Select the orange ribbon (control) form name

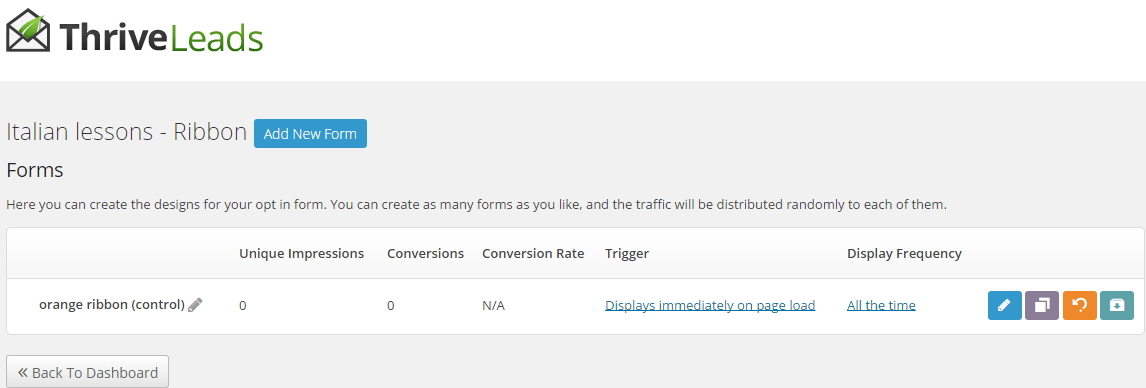(112, 305)
